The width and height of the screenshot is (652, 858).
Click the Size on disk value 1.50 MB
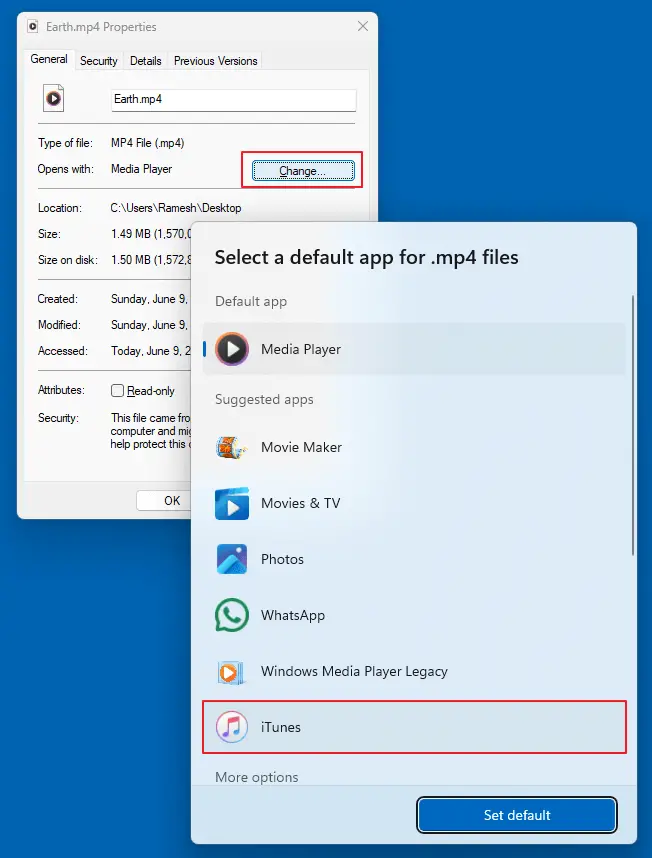coord(150,260)
